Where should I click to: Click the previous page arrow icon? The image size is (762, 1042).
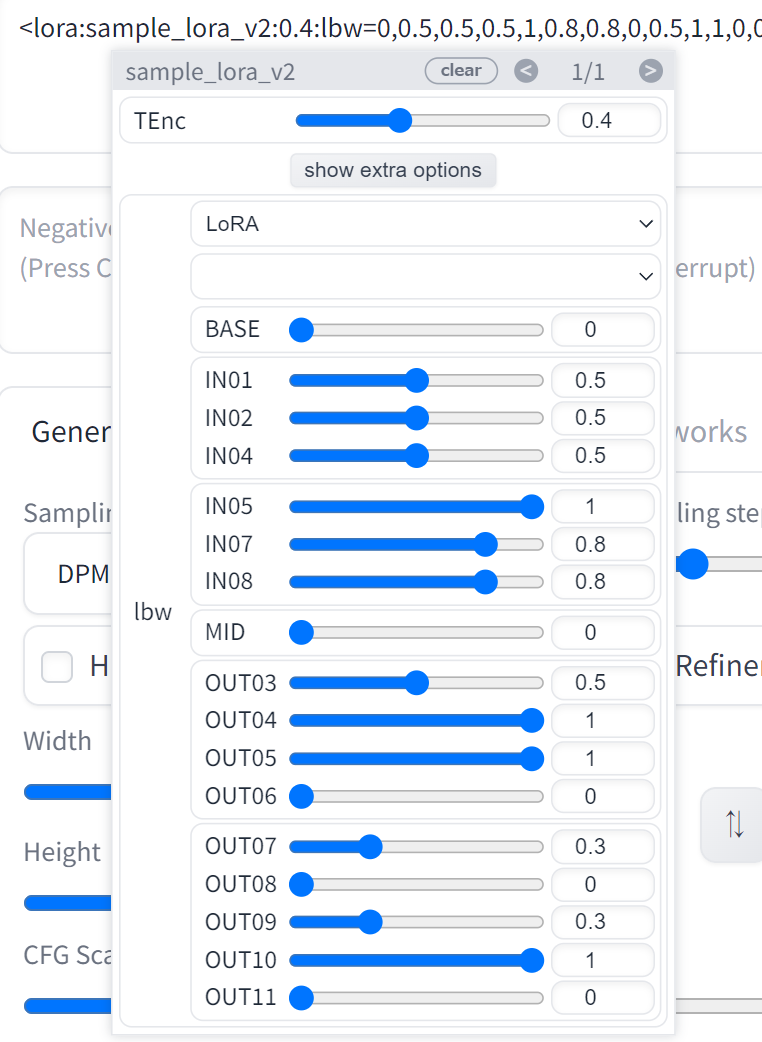click(526, 71)
